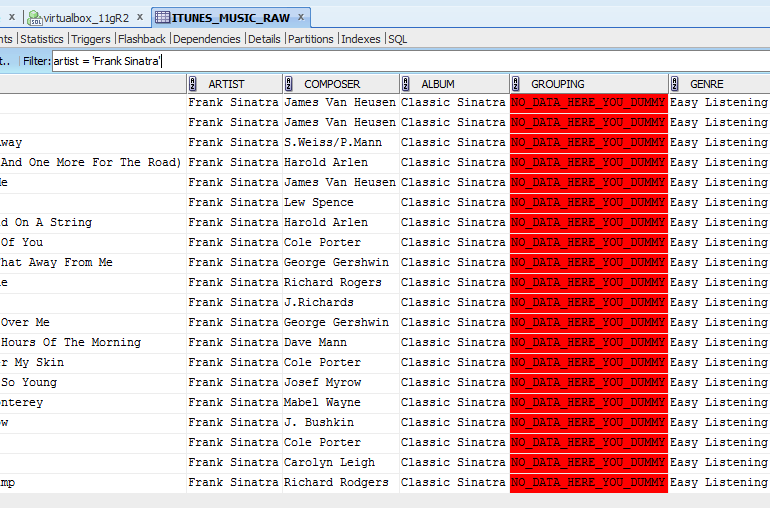Close the ITUNES_MUSIC_RAW tab
770x508 pixels.
(x=301, y=17)
